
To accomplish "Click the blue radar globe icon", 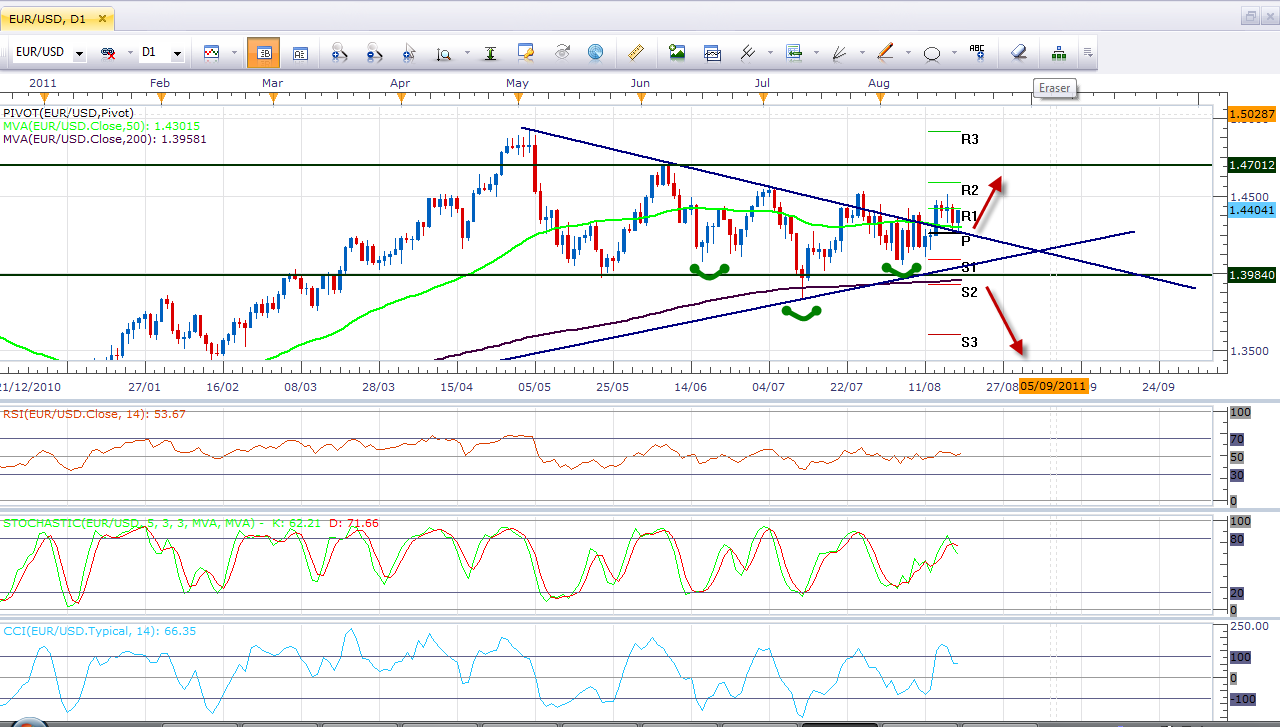I will (x=595, y=52).
